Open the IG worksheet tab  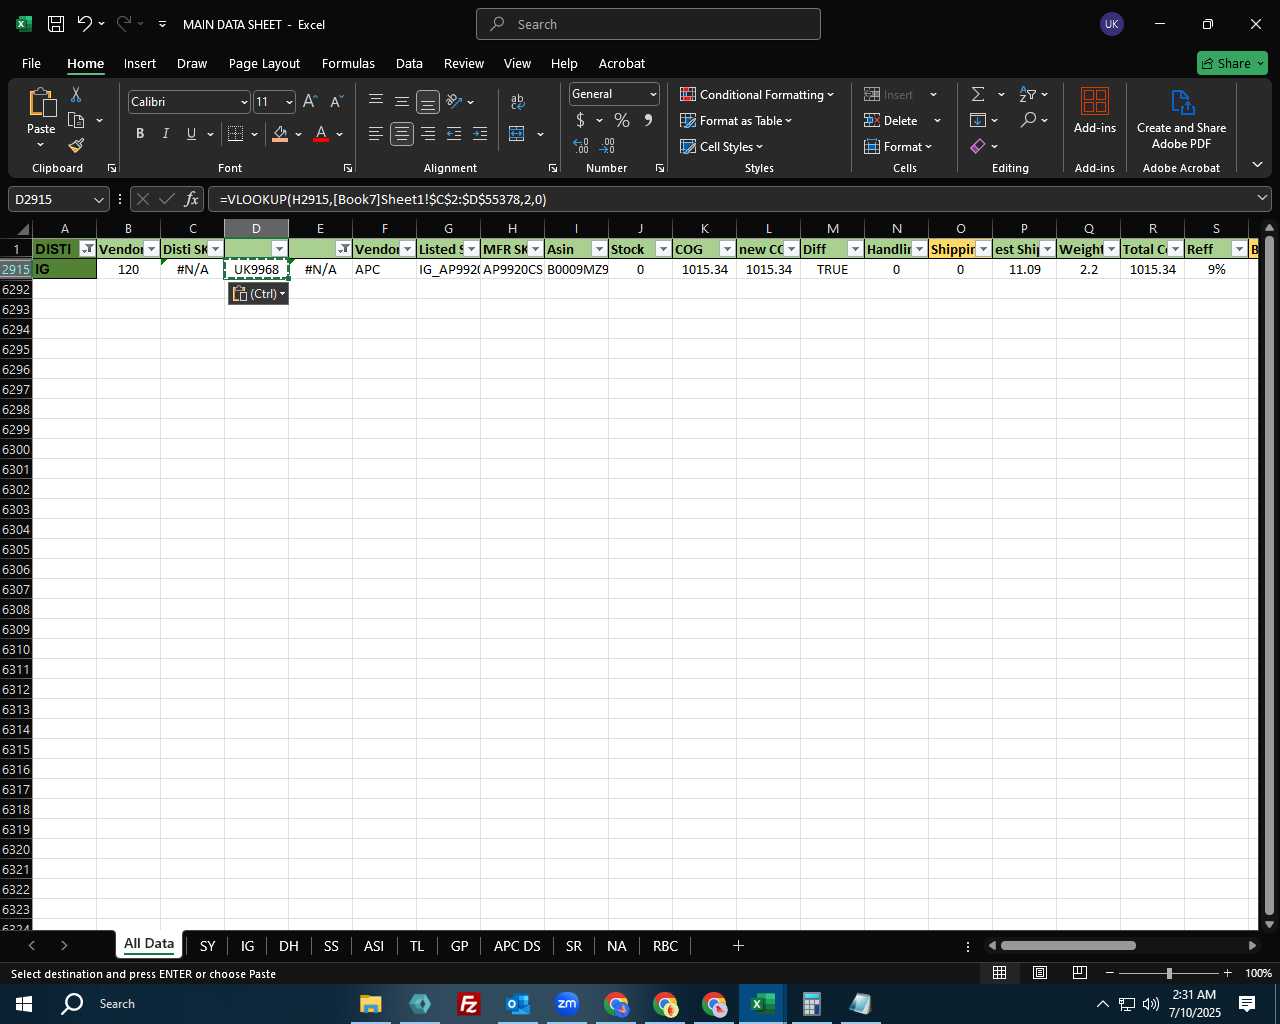tap(247, 946)
